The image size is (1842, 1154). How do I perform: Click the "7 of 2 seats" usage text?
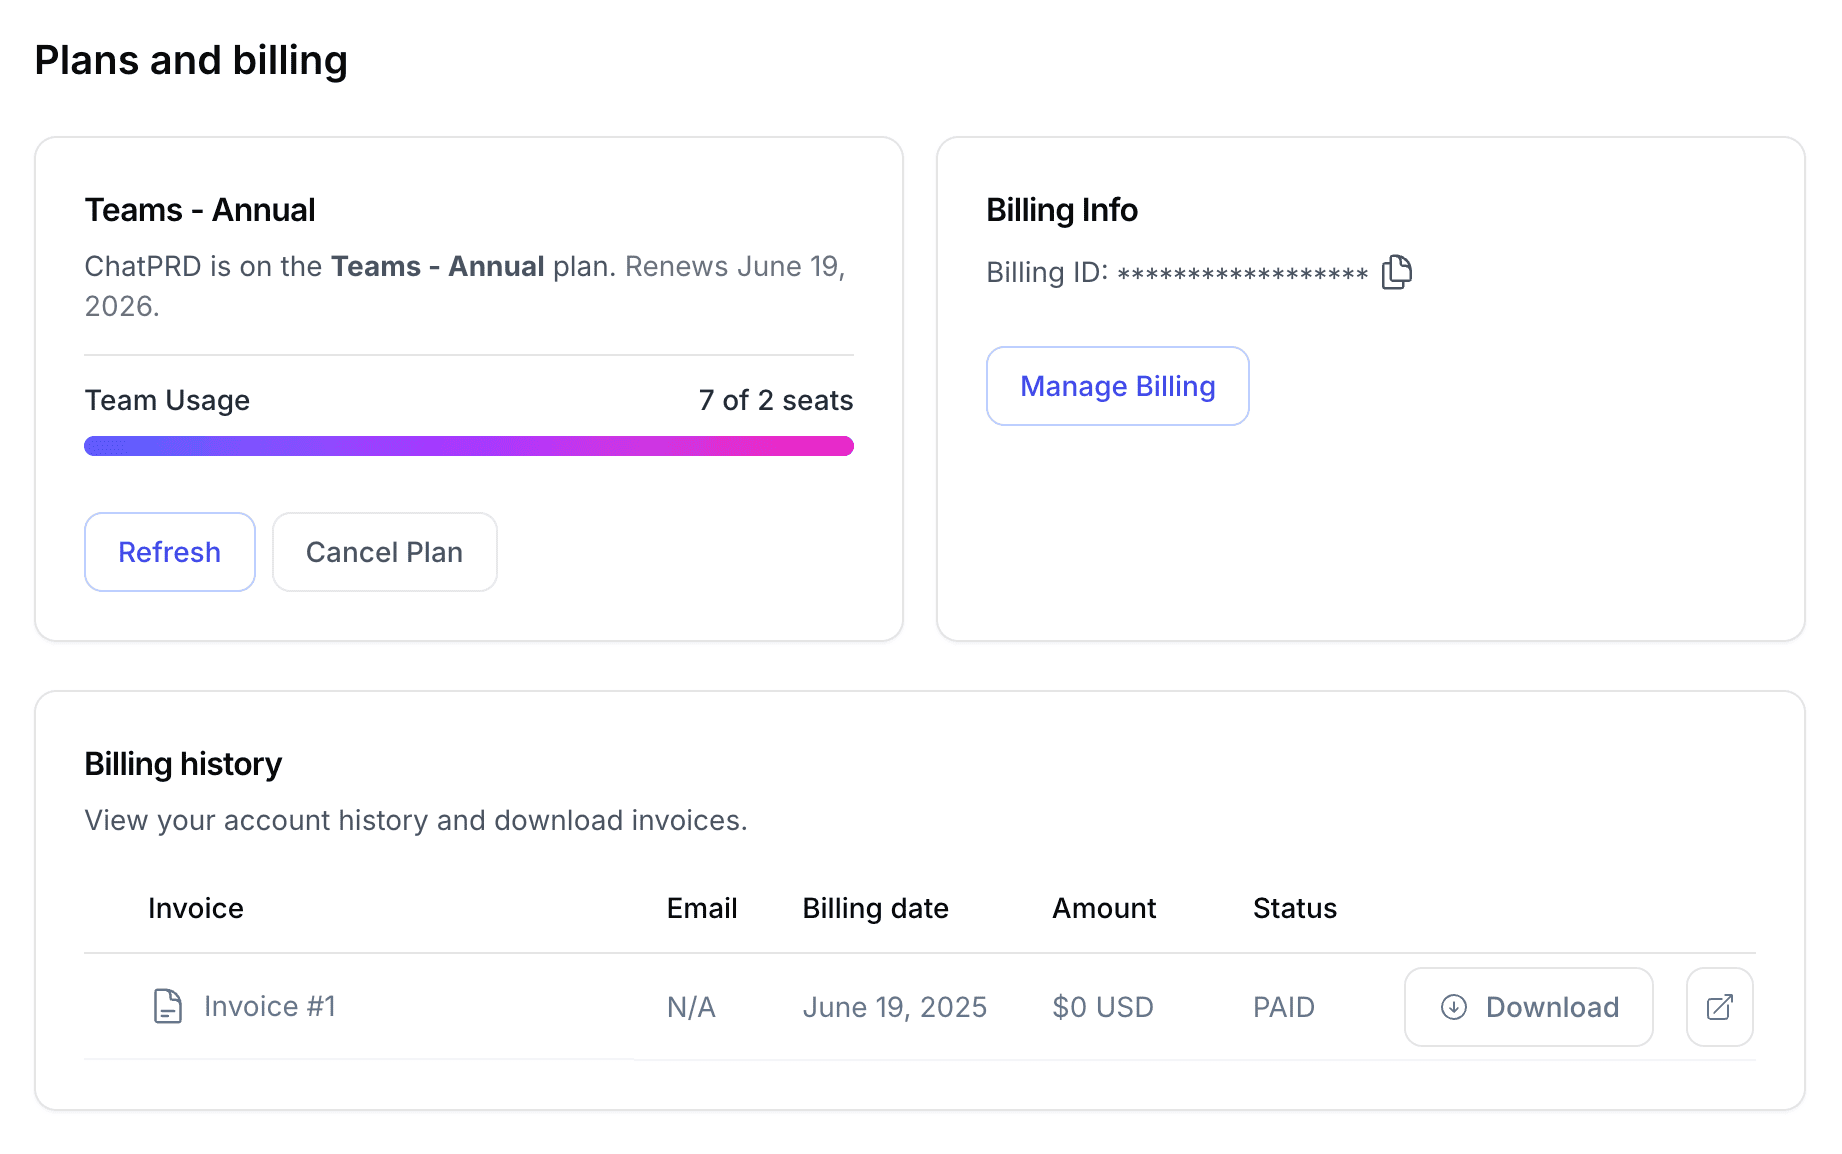pos(775,401)
